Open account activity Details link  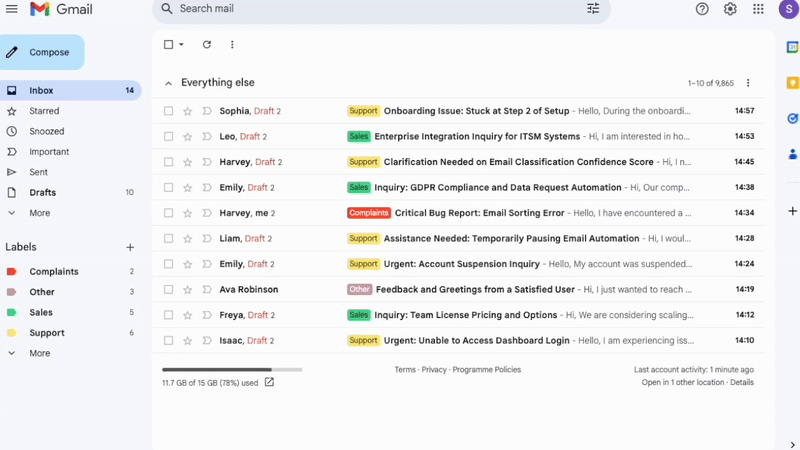pos(742,382)
